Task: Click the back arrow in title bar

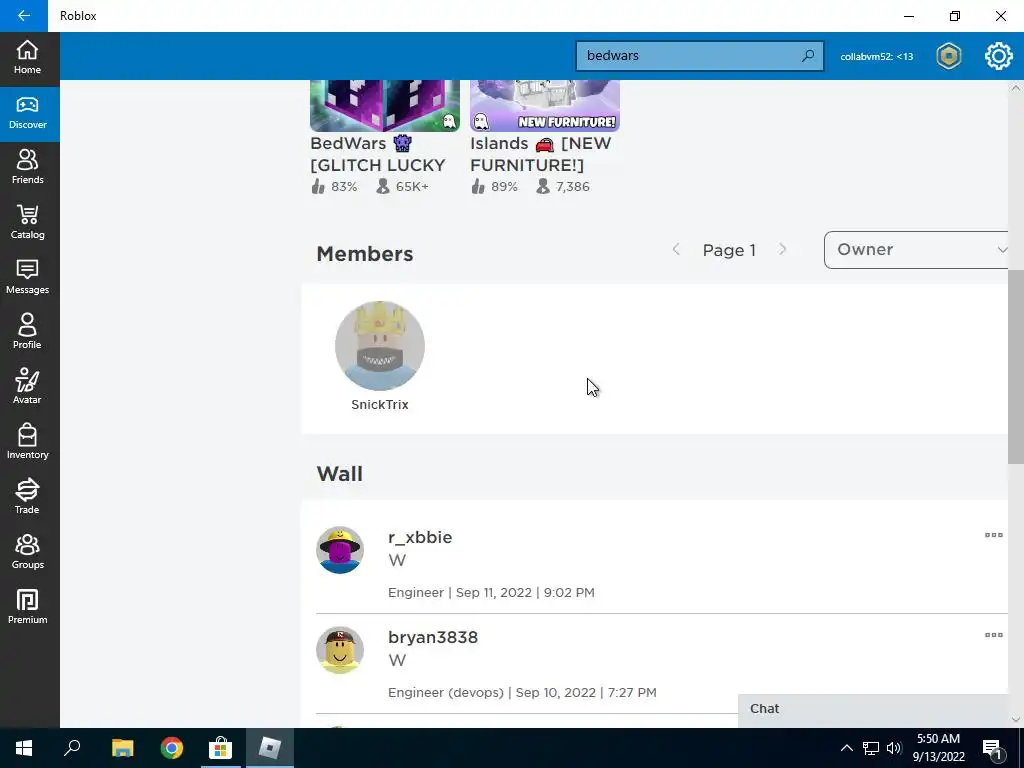Action: (24, 16)
